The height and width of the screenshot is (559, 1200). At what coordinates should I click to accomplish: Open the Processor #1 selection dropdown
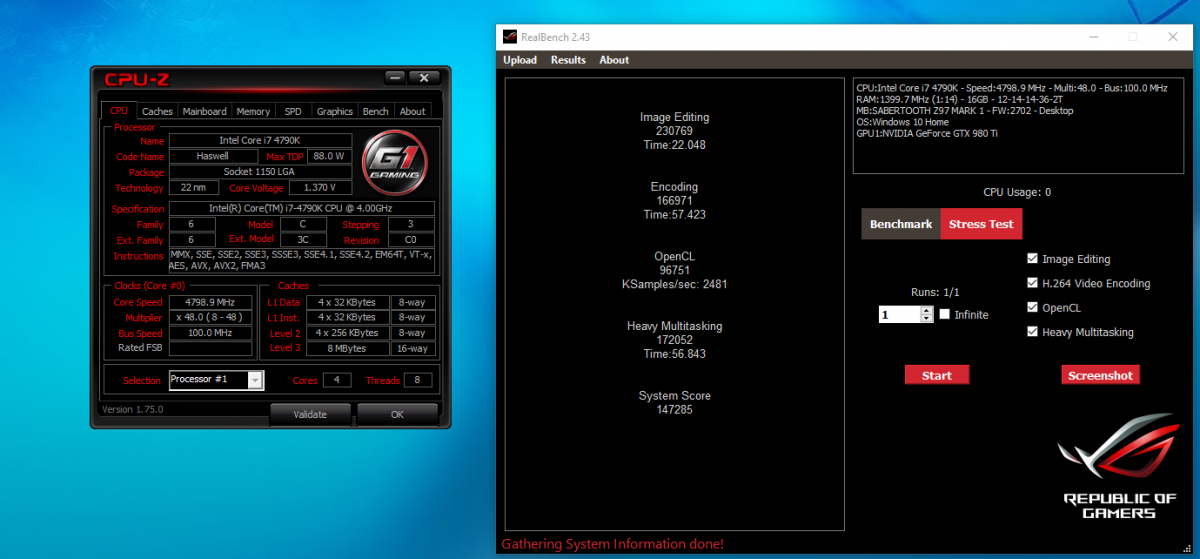click(256, 380)
